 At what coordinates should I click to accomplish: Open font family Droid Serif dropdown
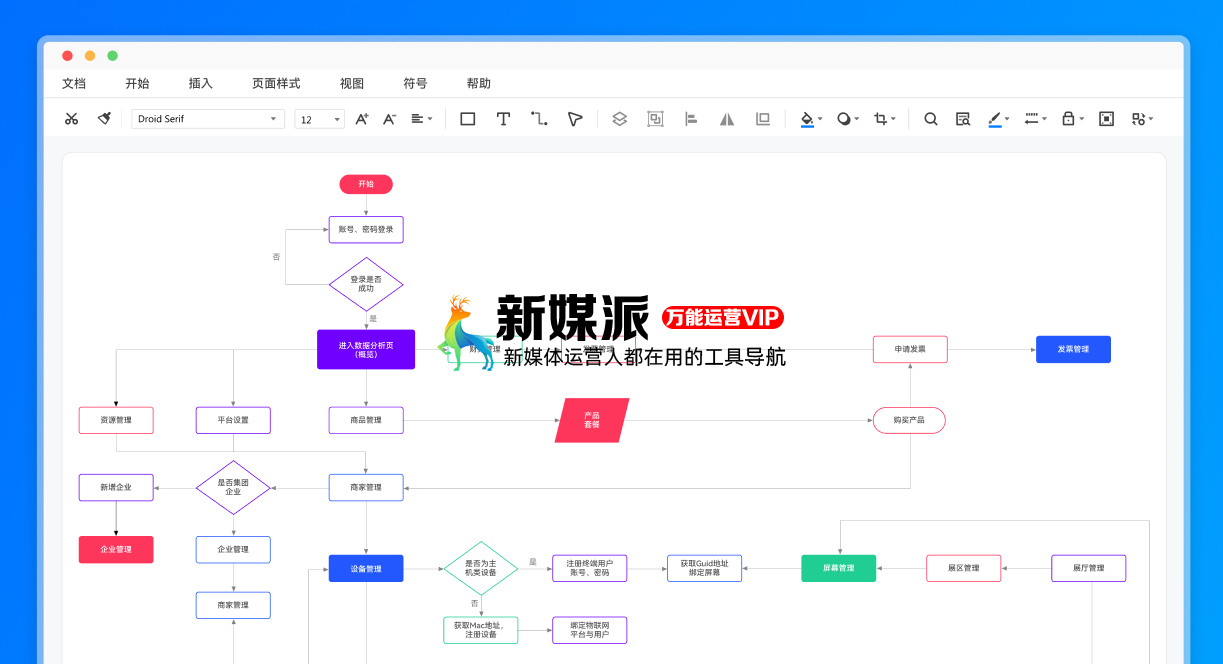pos(208,119)
